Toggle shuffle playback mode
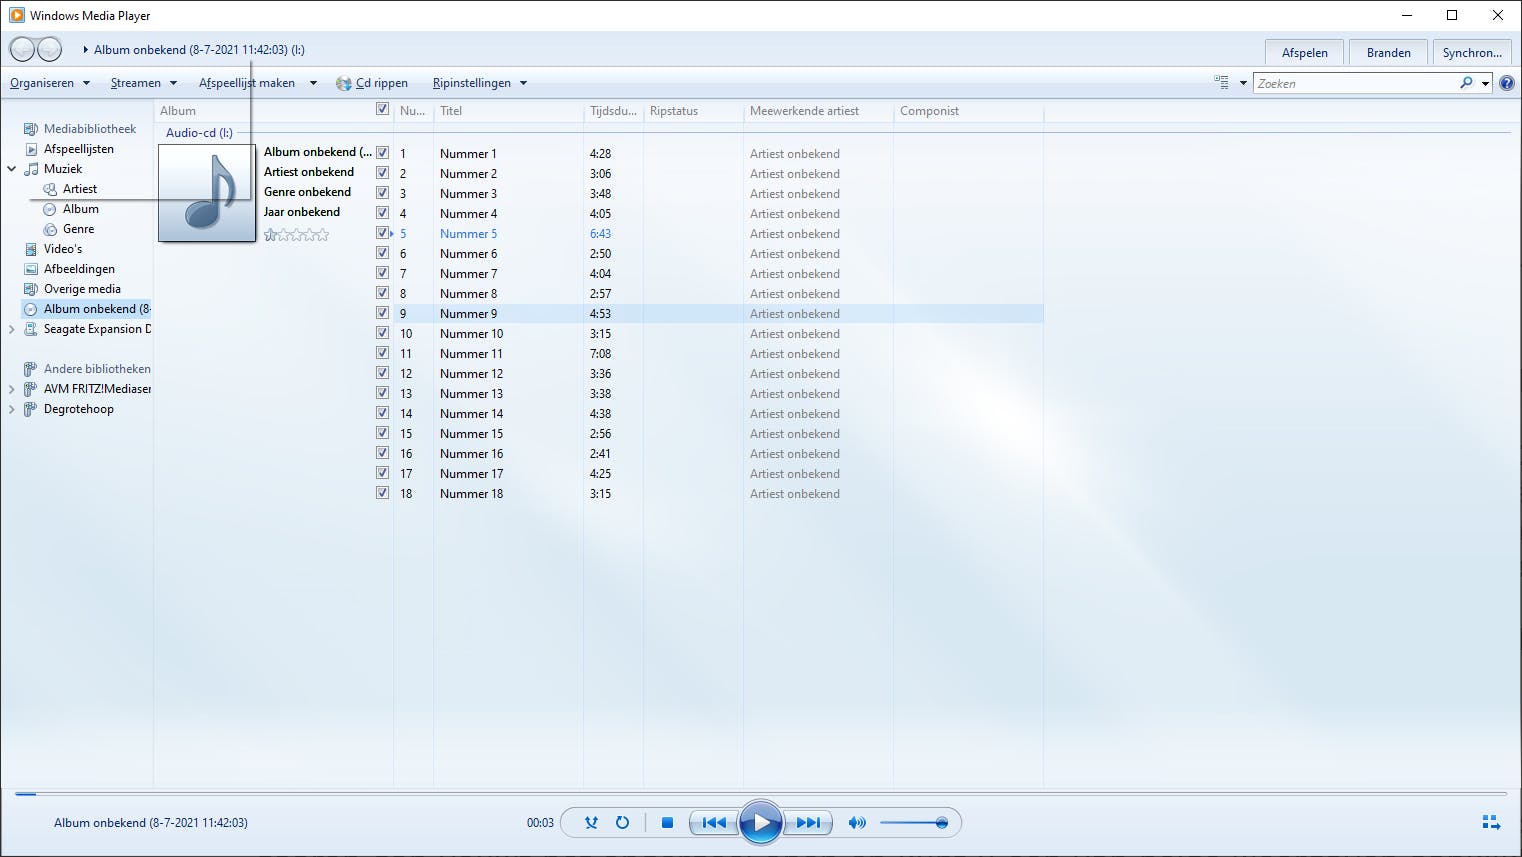 (x=591, y=823)
